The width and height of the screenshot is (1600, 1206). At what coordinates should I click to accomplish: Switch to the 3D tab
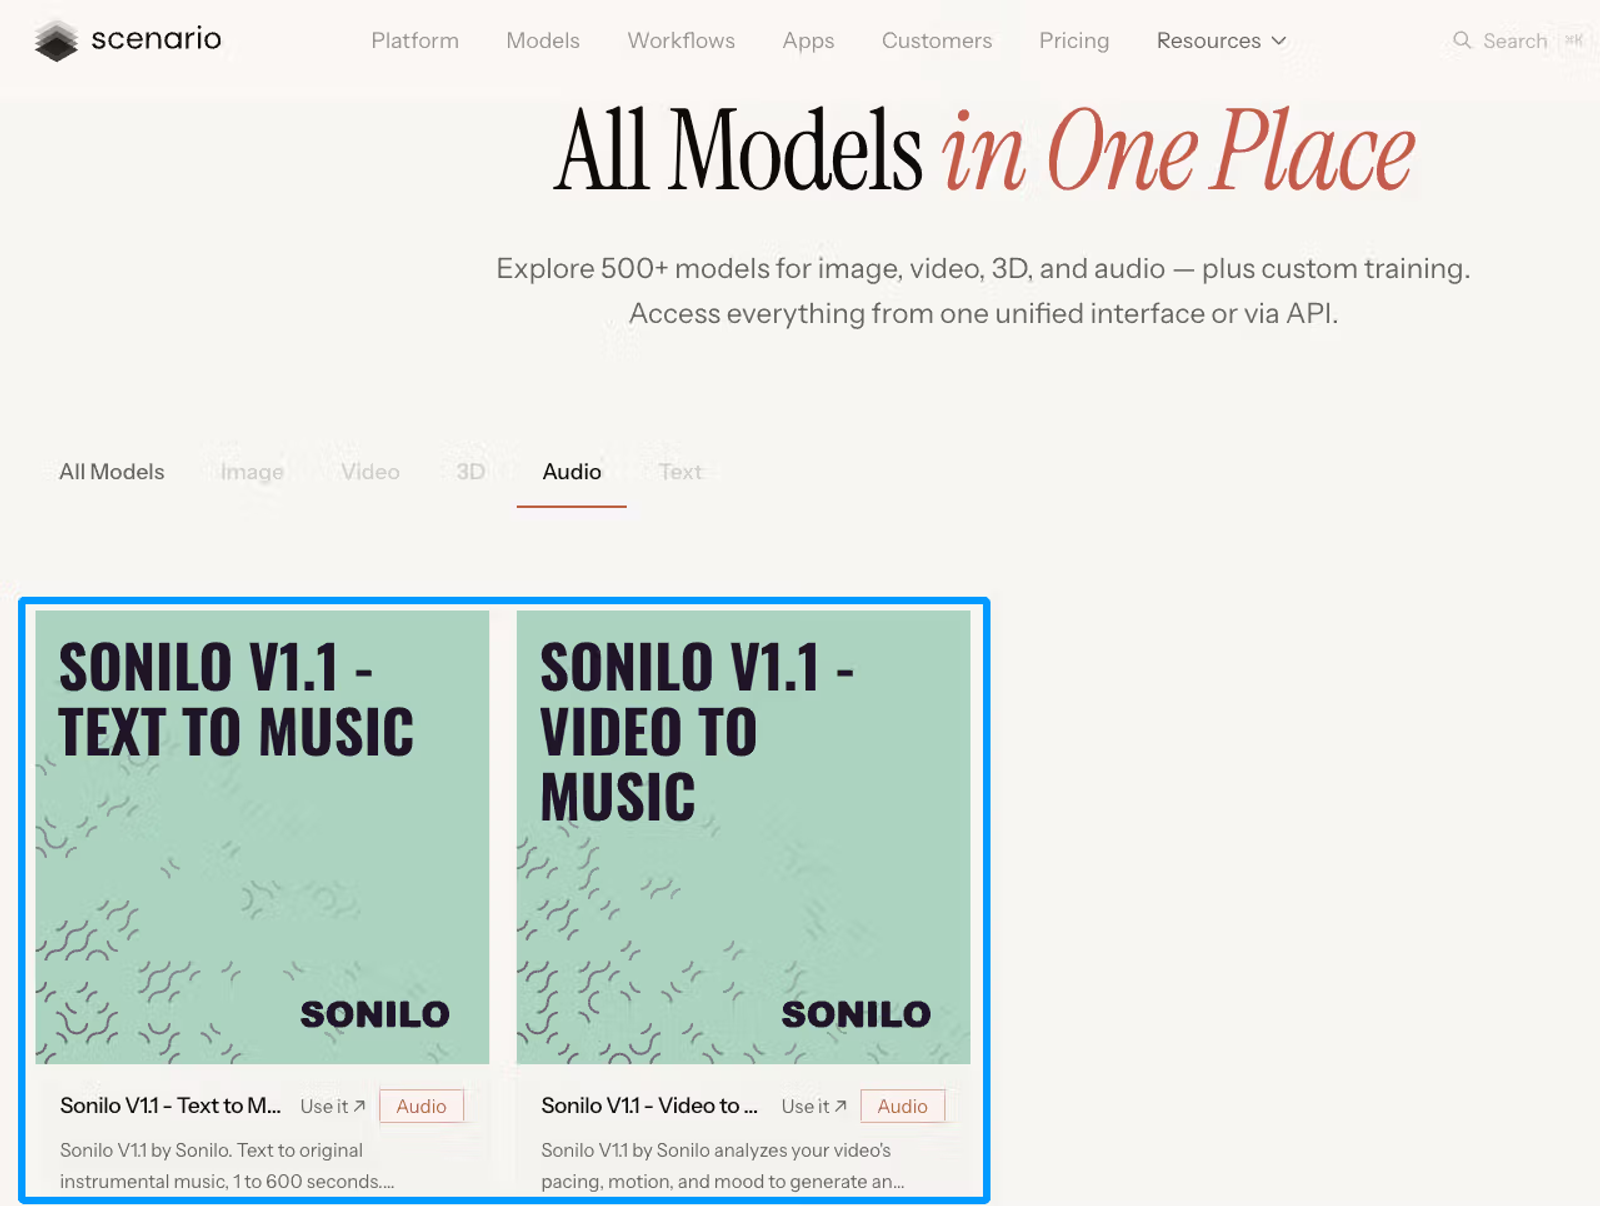pyautogui.click(x=471, y=472)
